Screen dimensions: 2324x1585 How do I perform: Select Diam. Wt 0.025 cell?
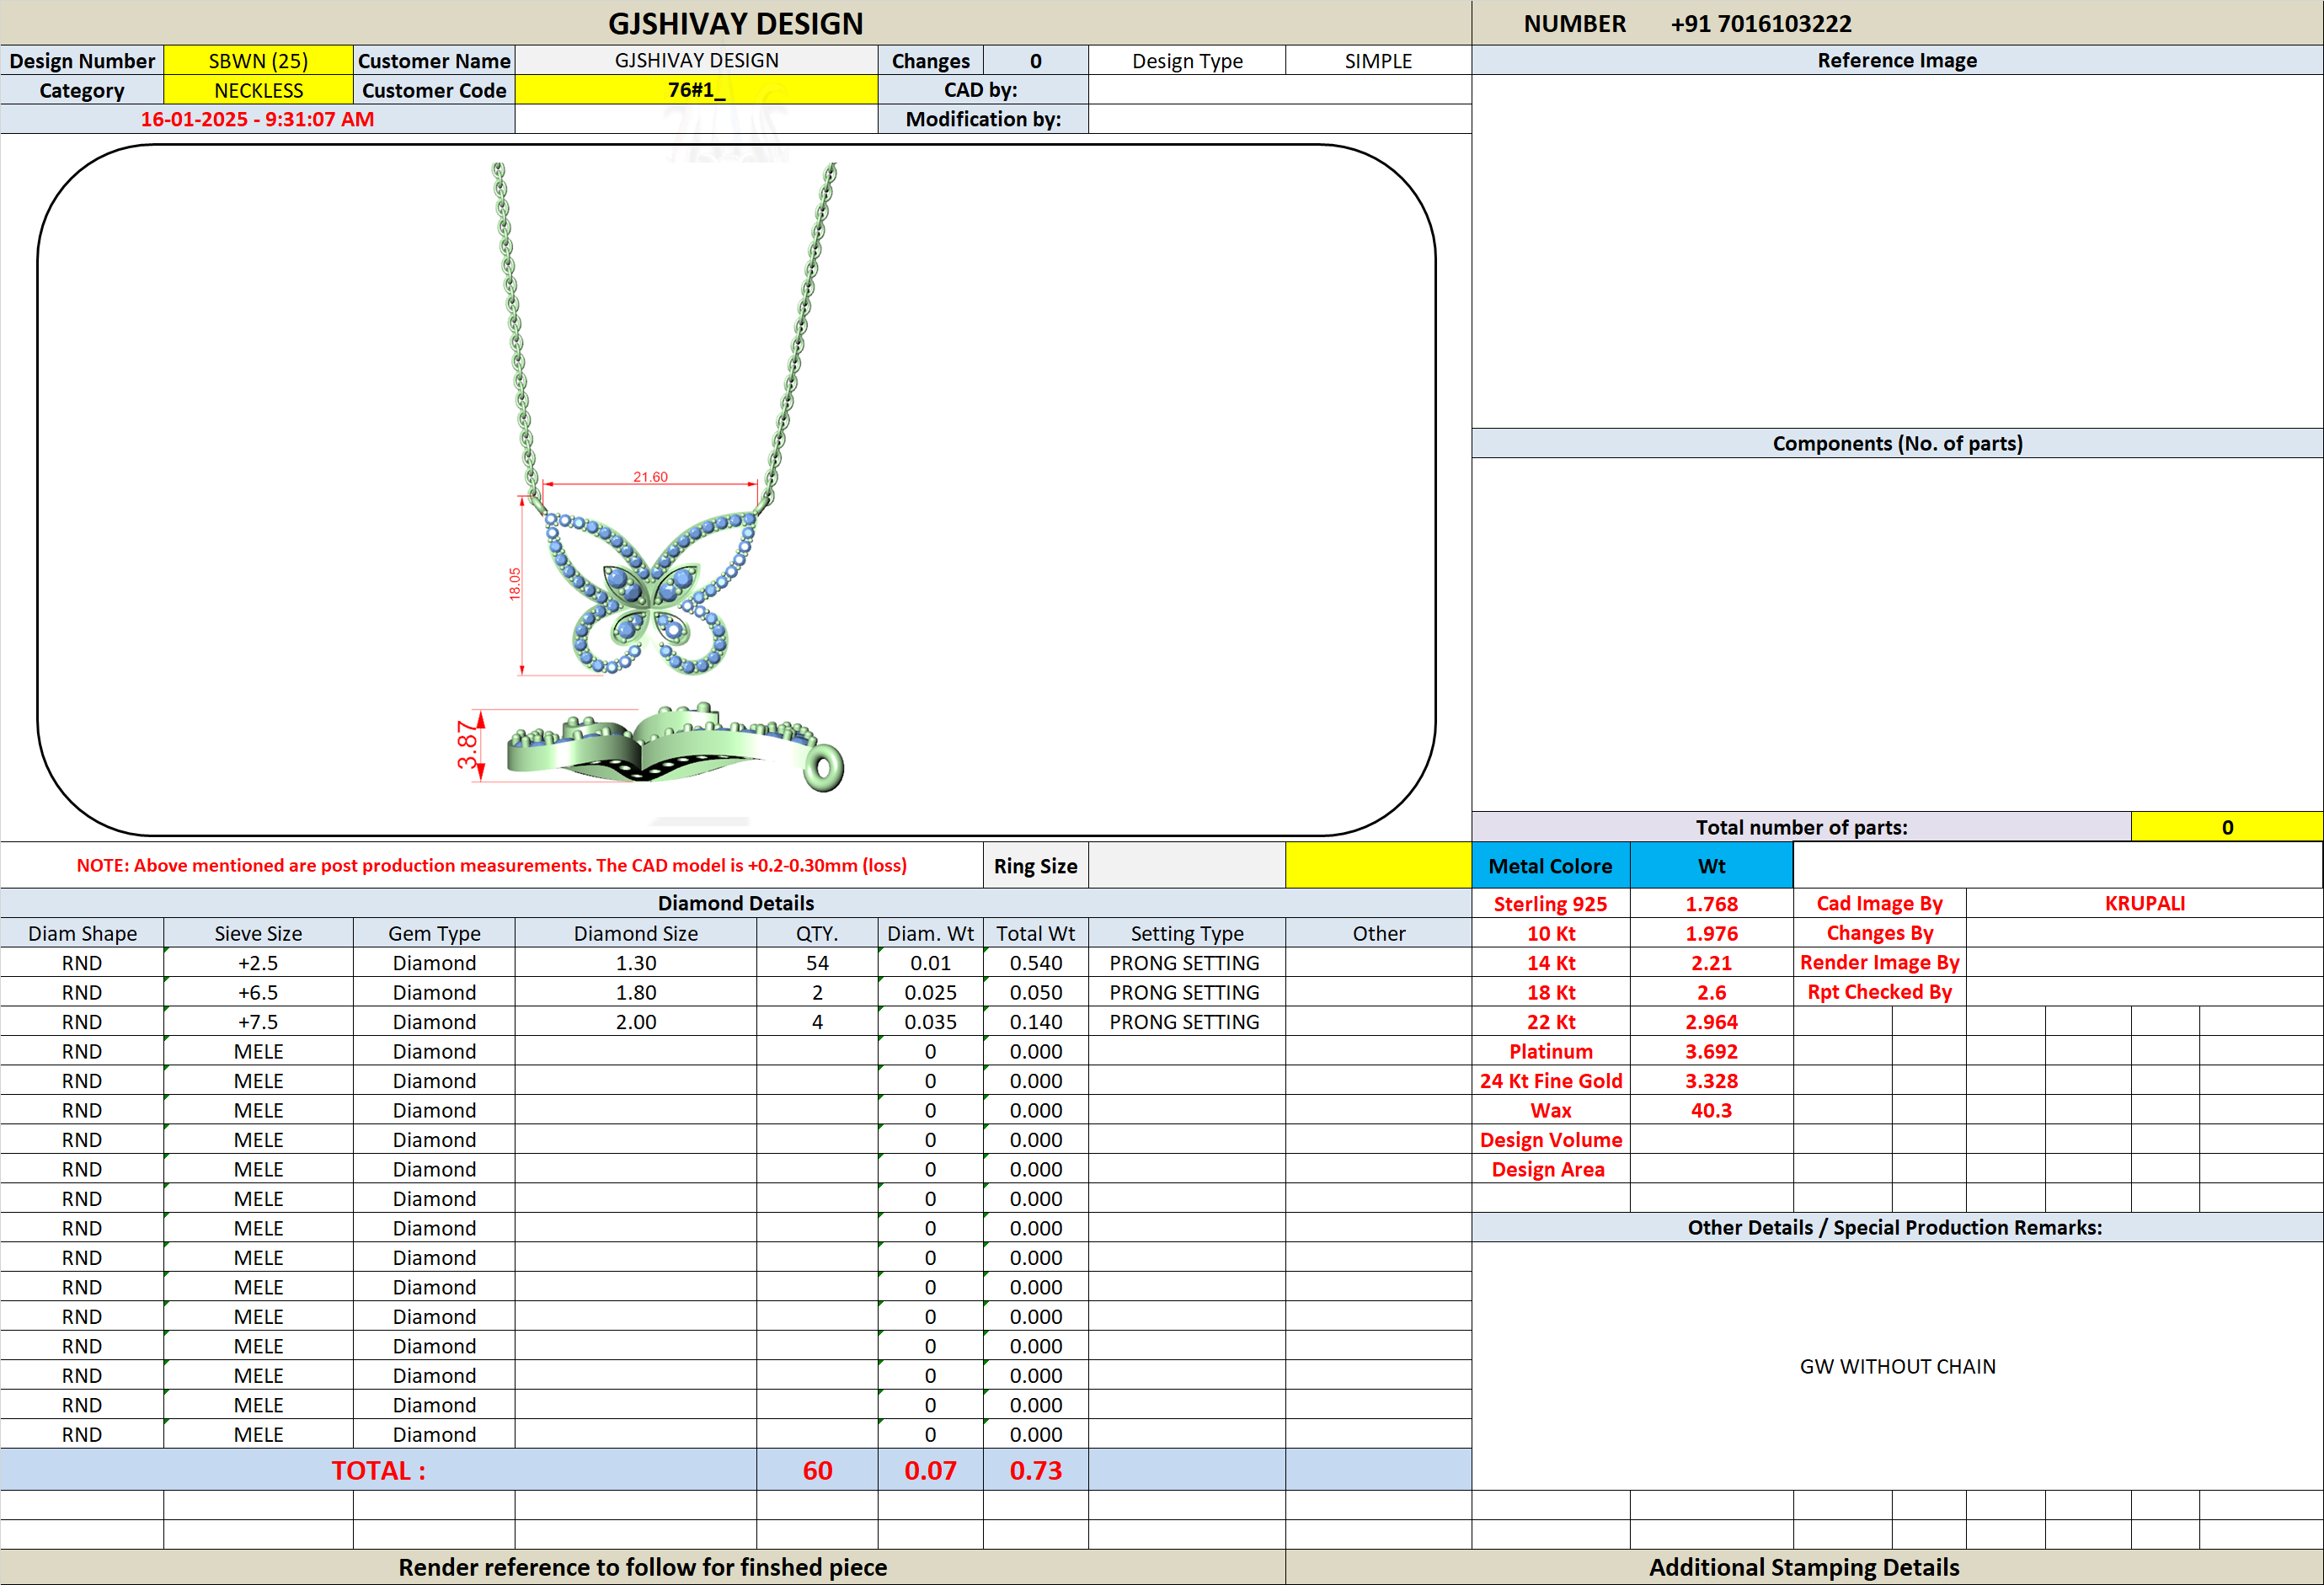930,992
